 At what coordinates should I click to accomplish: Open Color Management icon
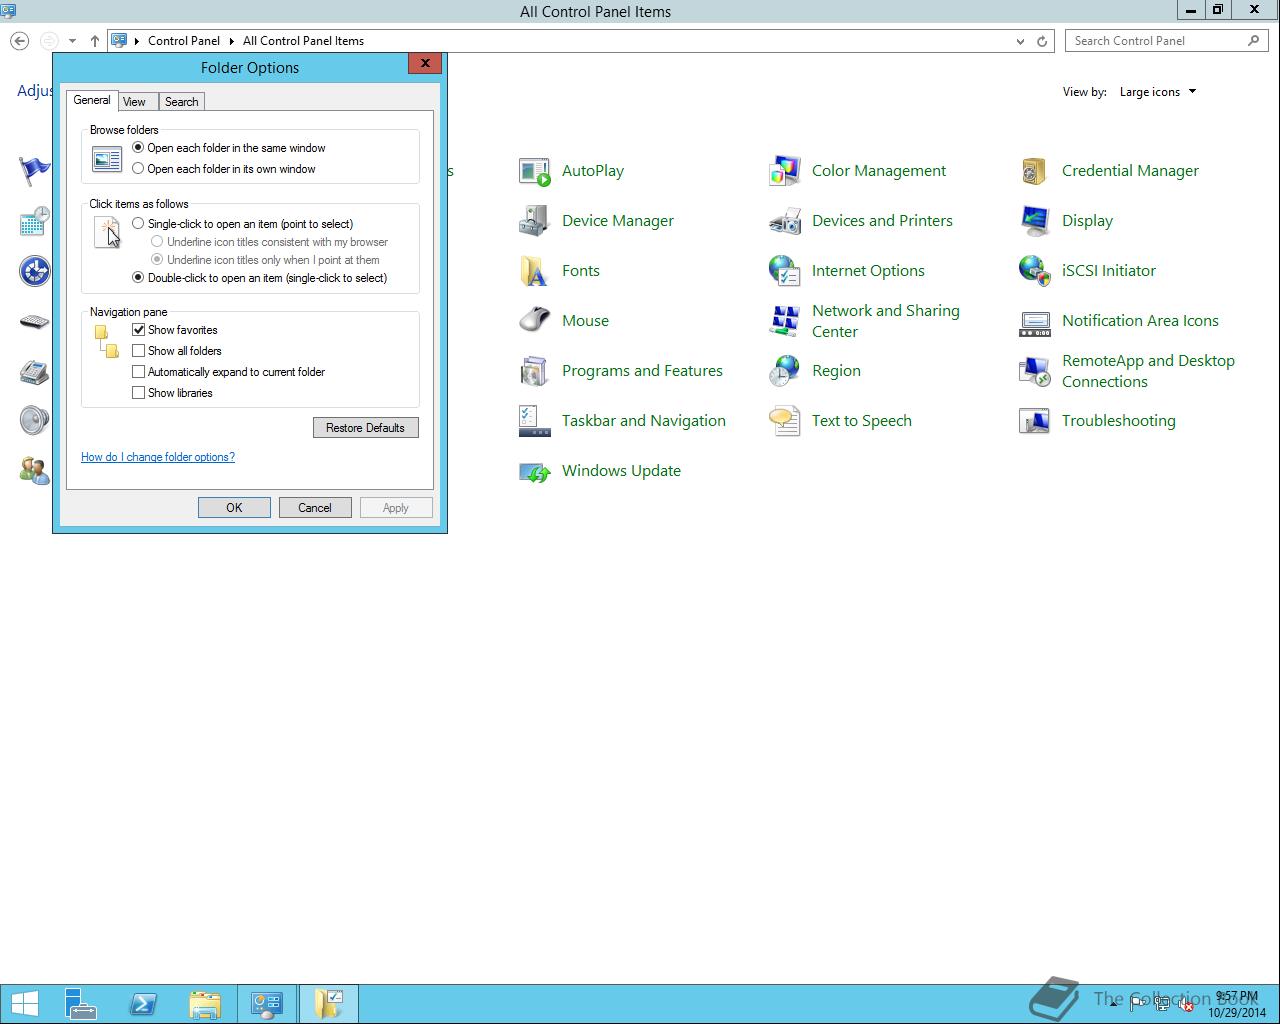[785, 171]
